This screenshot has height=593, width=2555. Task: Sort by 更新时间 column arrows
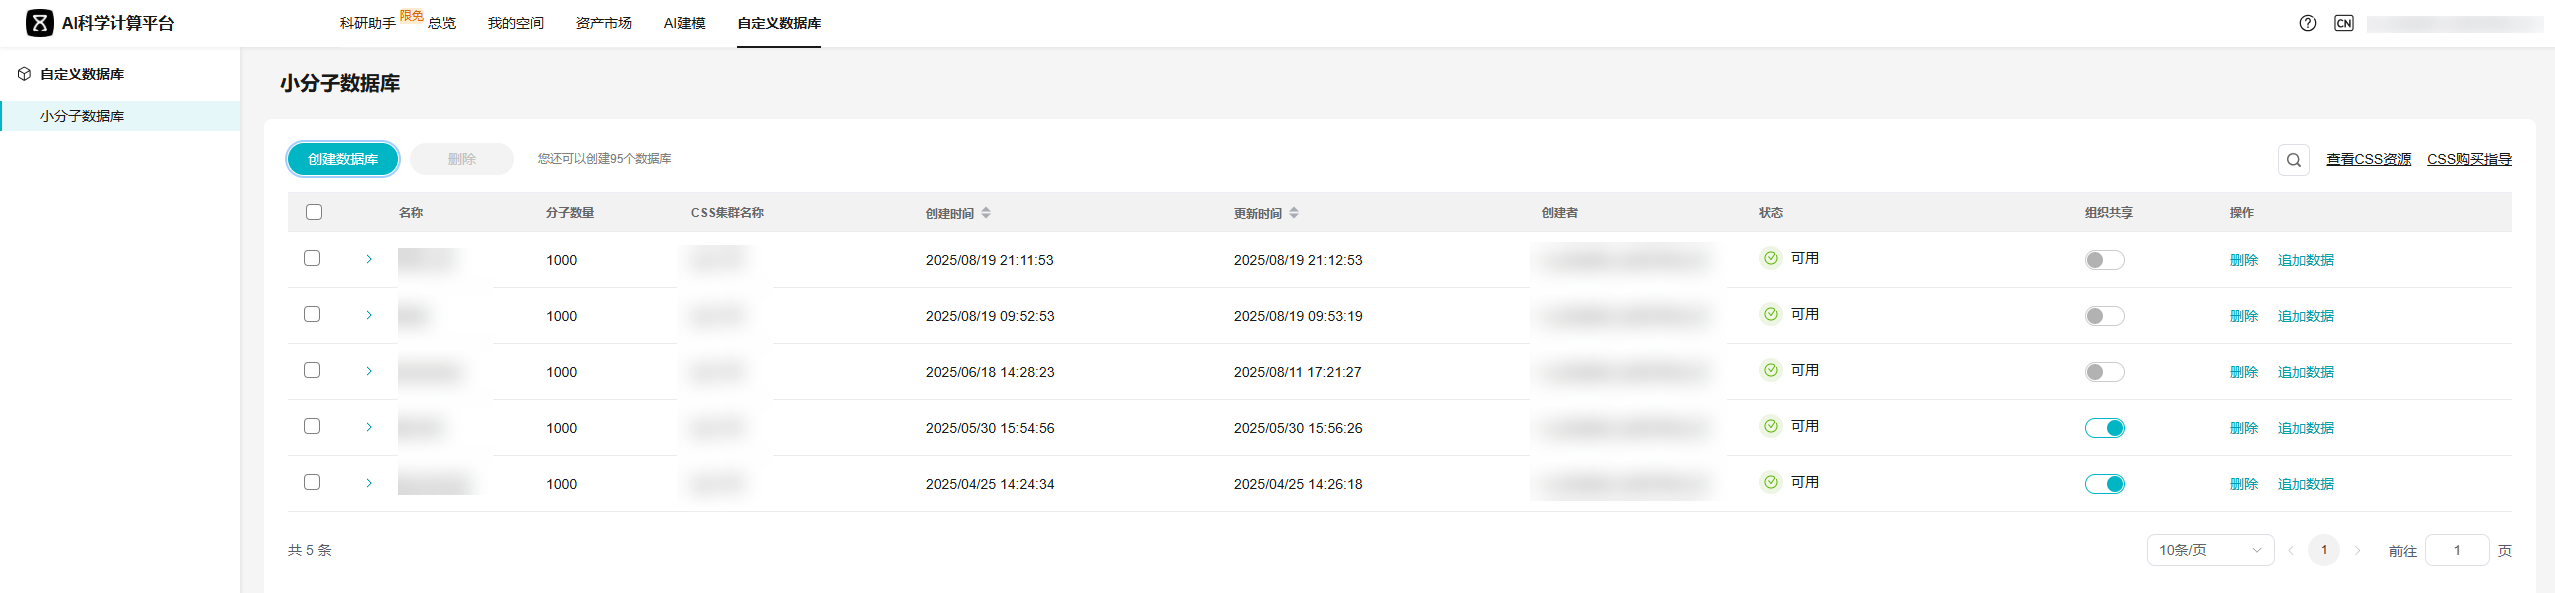point(1294,213)
